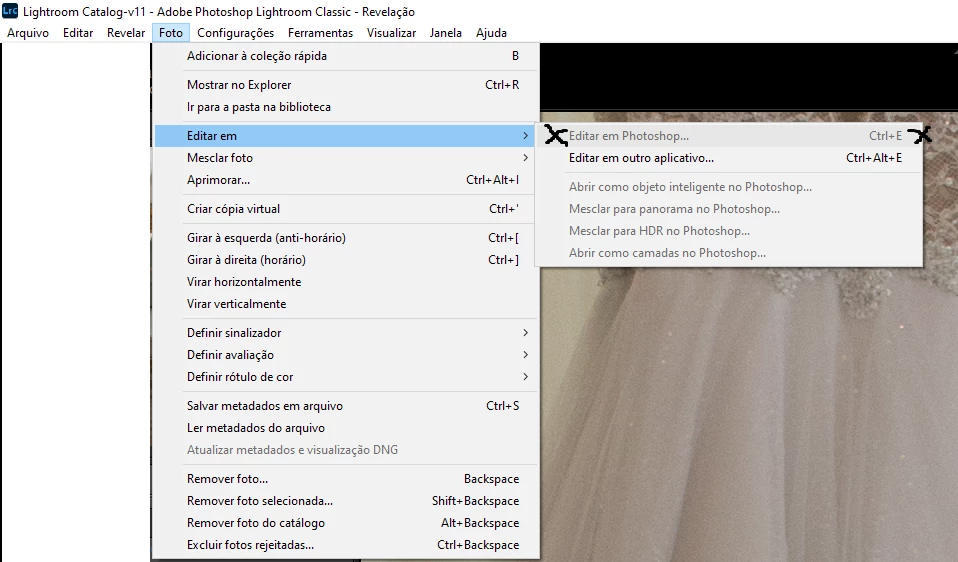This screenshot has width=958, height=562.
Task: Open the Janela menu
Action: [445, 33]
